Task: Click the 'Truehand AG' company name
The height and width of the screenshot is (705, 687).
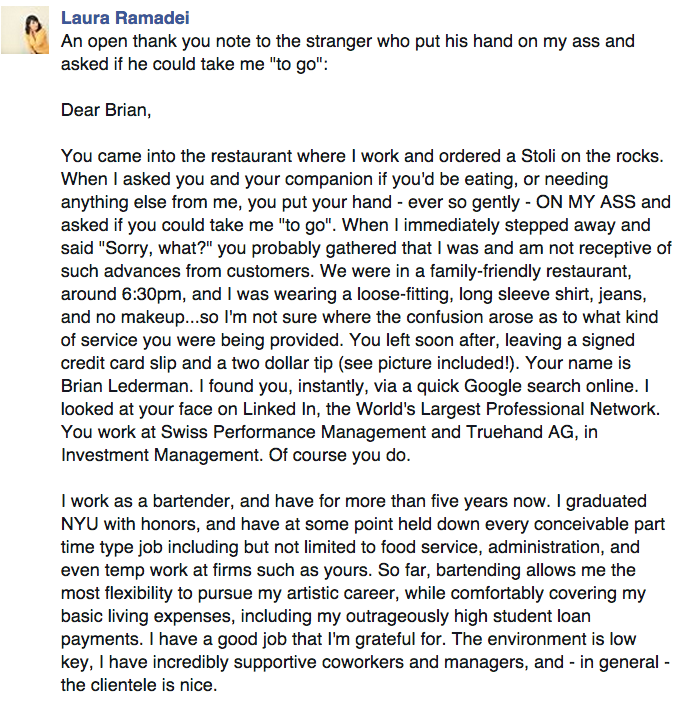Action: coord(520,432)
